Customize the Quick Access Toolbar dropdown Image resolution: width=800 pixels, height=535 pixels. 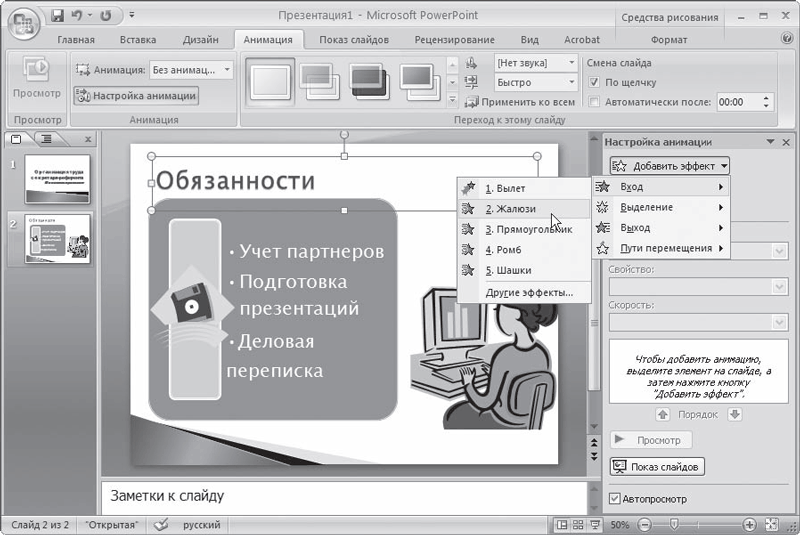click(132, 15)
